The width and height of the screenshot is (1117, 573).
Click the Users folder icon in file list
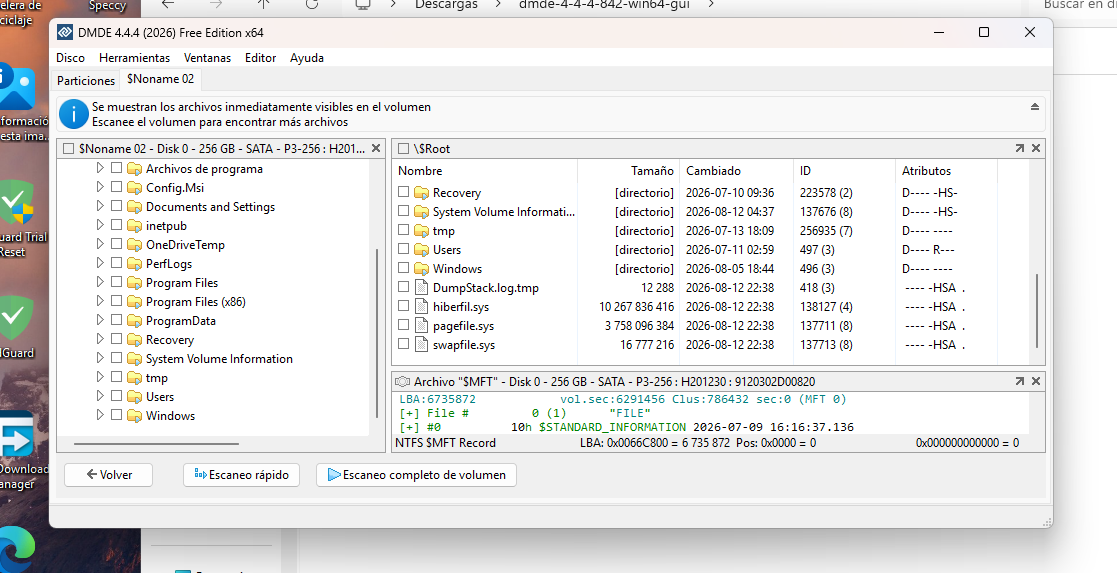421,249
